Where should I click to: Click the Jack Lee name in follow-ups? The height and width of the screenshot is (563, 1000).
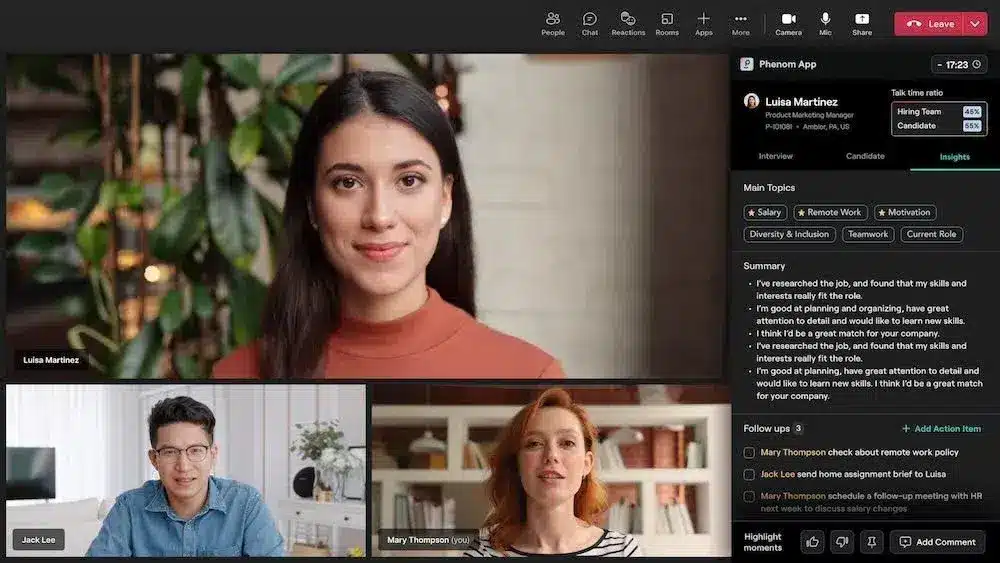pos(777,474)
